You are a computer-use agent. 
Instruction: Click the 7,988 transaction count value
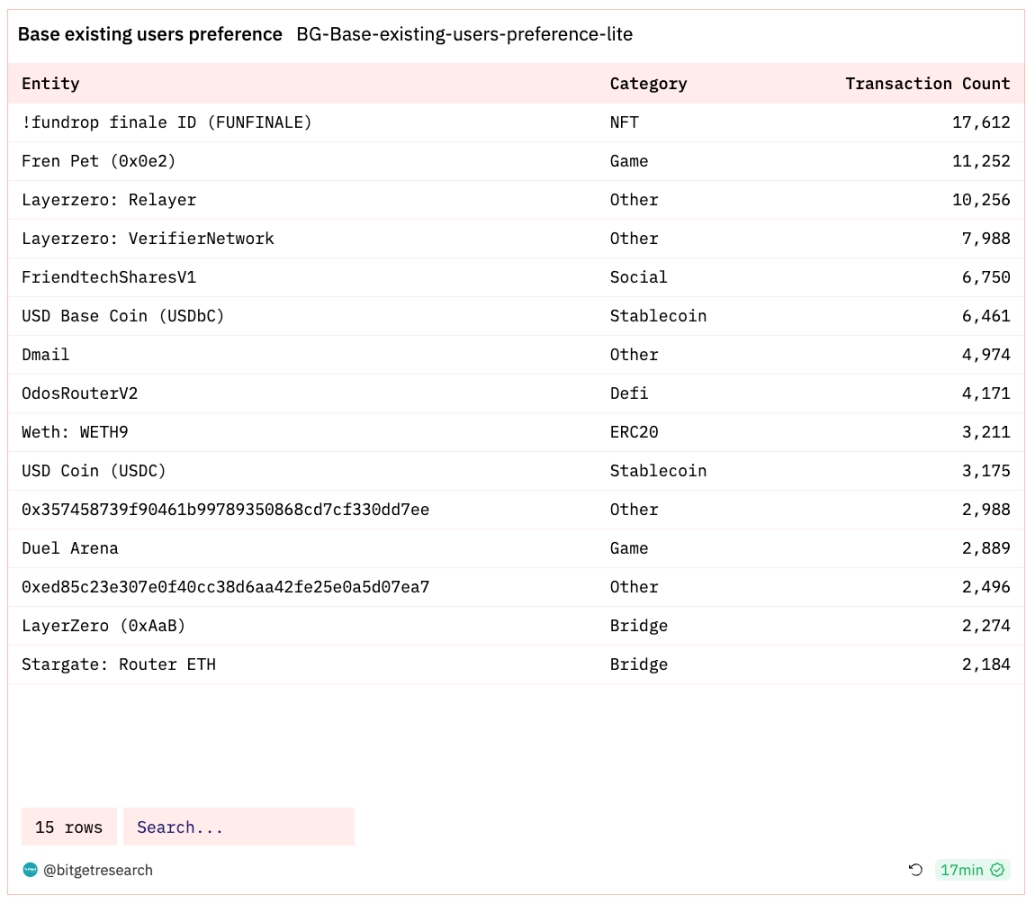tap(986, 238)
